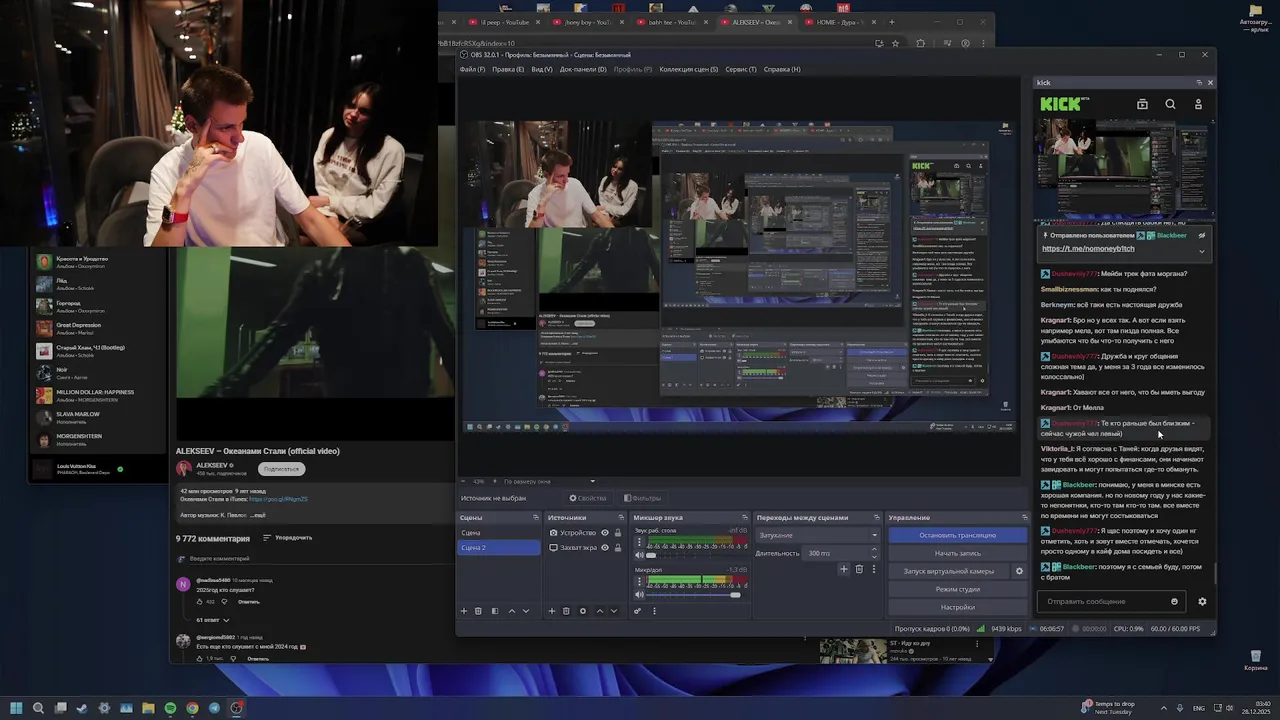Open scene filters icon in Сцены panel
The height and width of the screenshot is (720, 1280).
point(495,611)
